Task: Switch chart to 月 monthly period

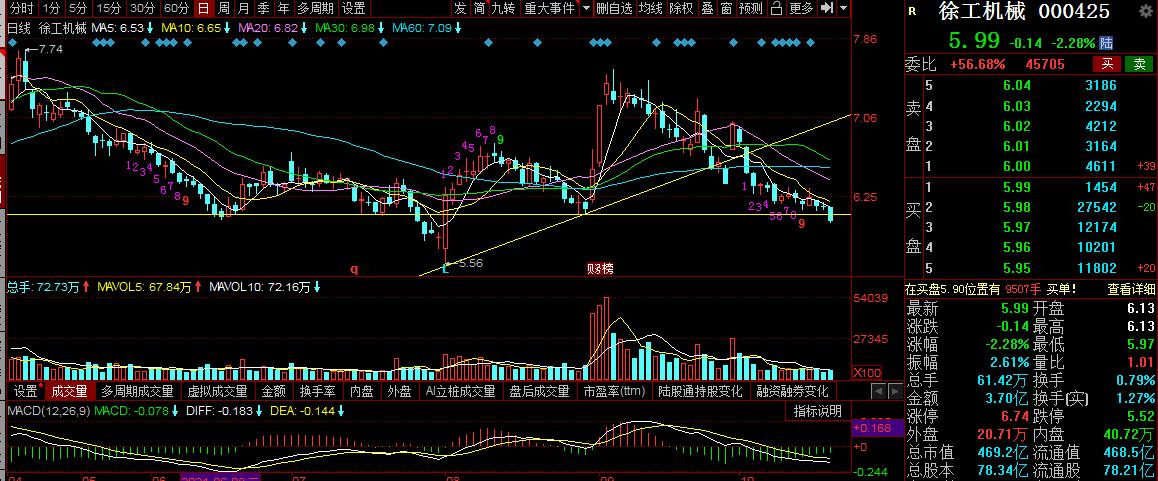Action: [244, 9]
